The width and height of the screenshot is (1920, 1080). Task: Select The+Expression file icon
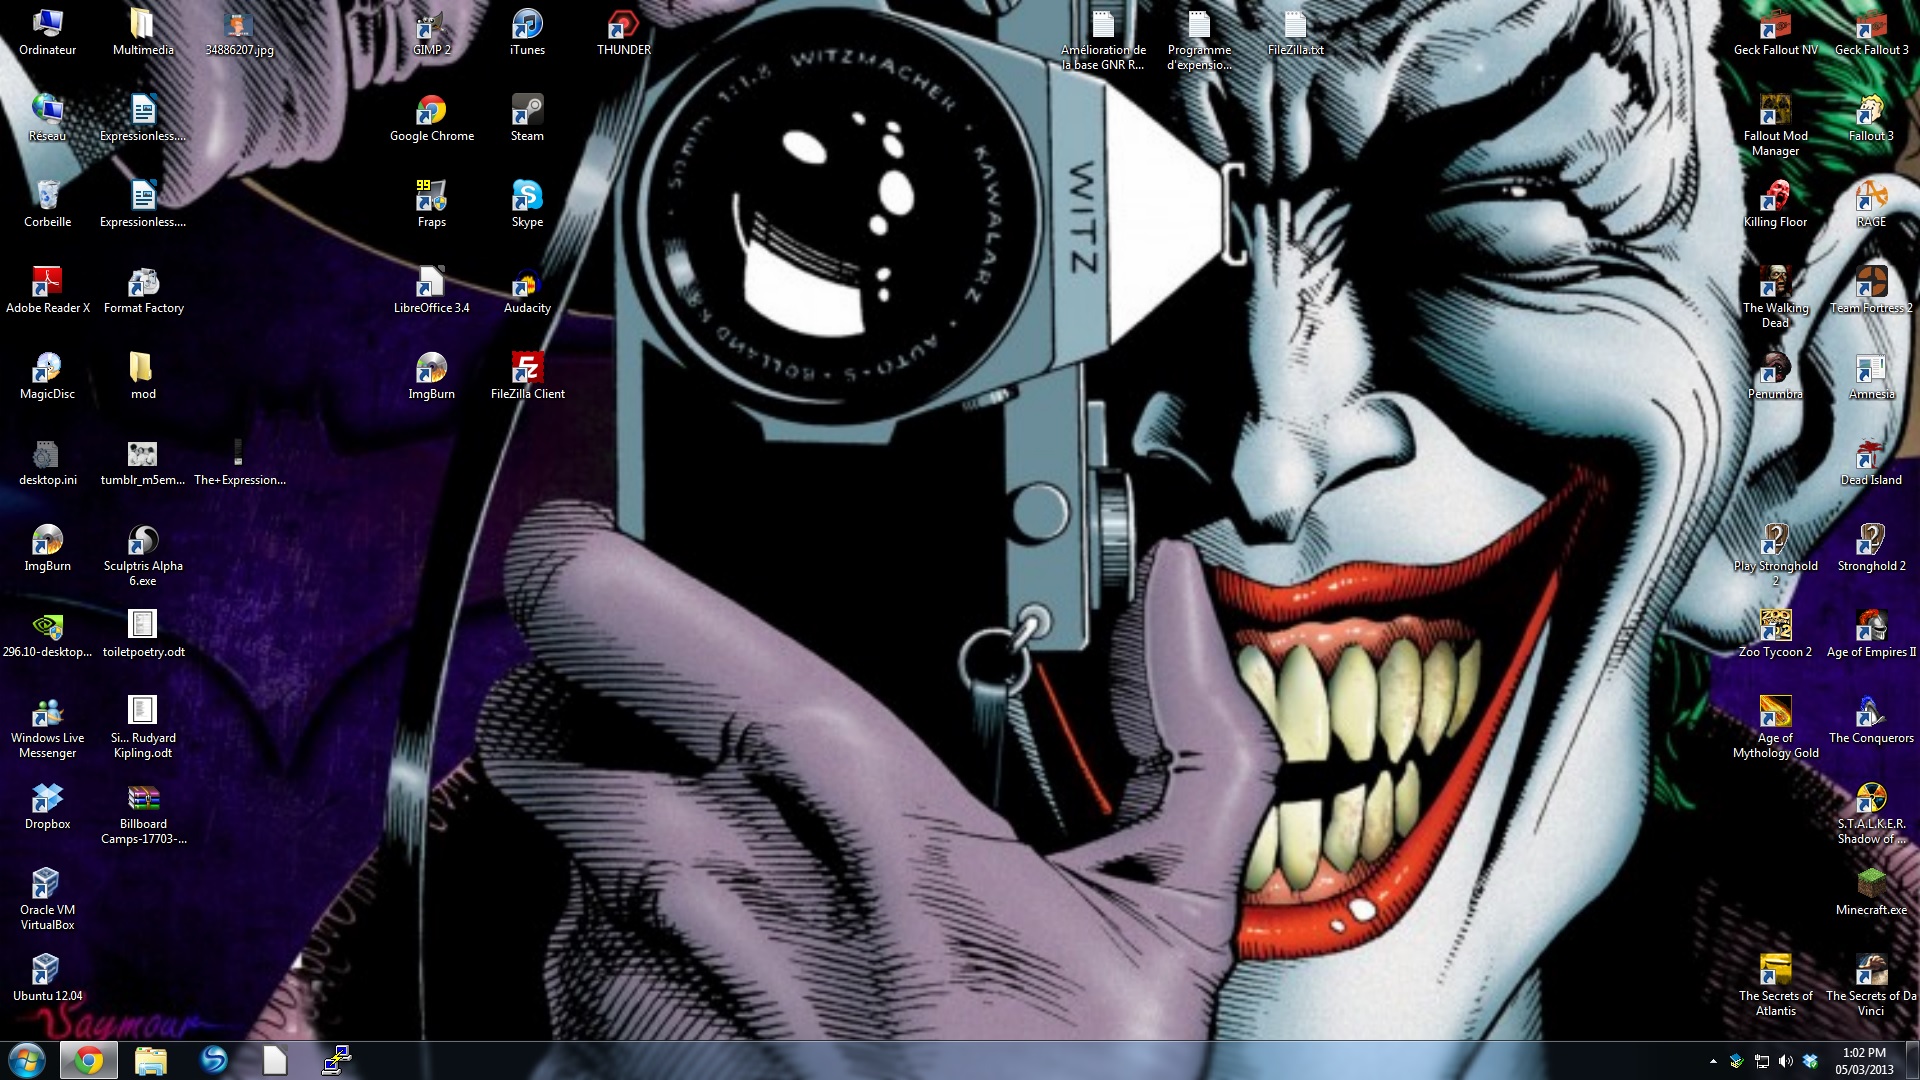239,462
